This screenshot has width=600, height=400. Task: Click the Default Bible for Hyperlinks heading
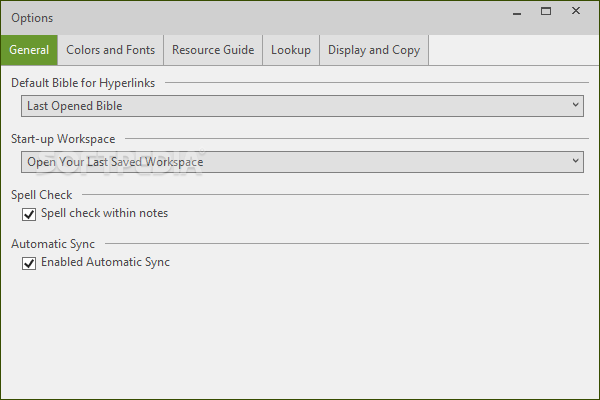click(83, 83)
